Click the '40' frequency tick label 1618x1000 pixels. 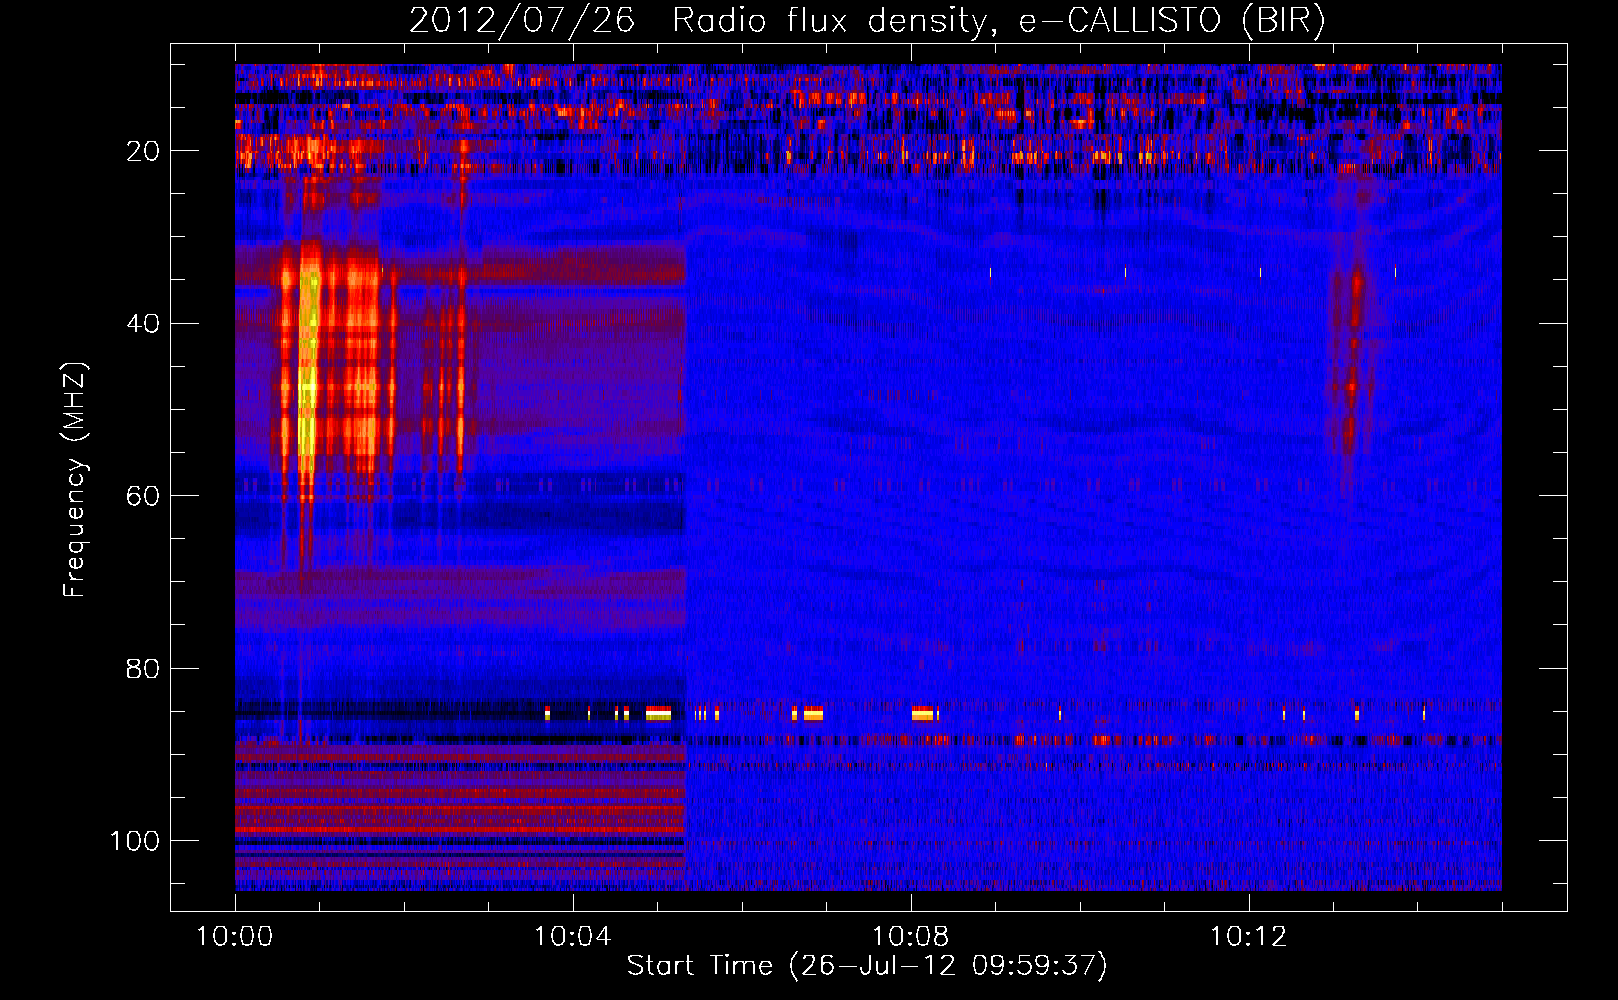click(x=144, y=323)
